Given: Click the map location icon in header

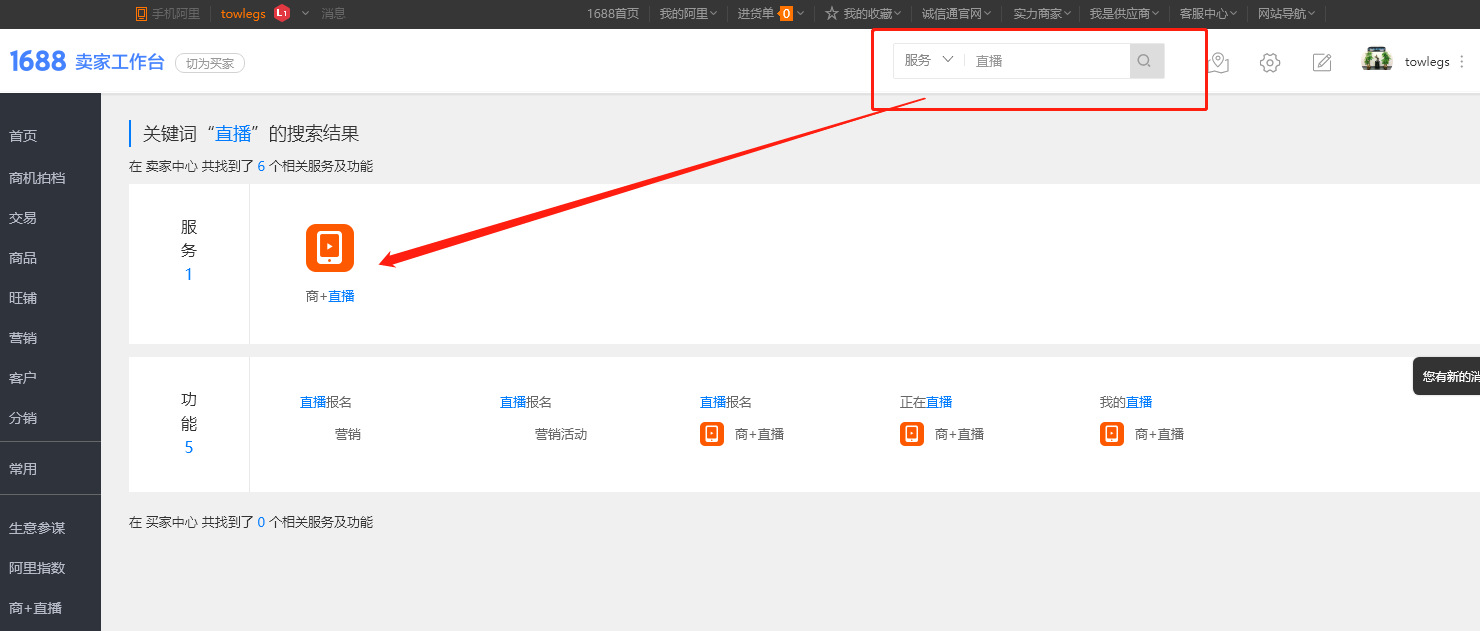Looking at the screenshot, I should [x=1217, y=63].
